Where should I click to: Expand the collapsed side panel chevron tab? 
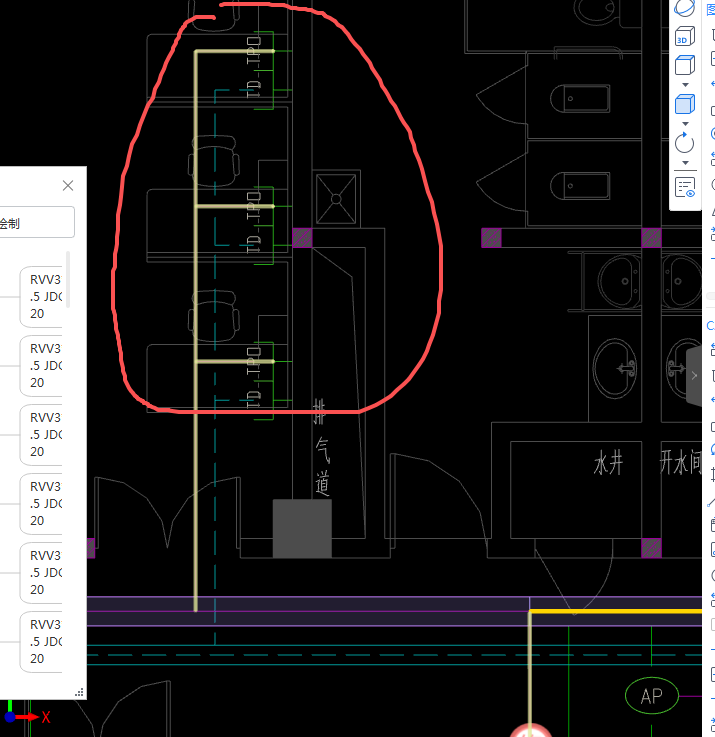click(694, 376)
